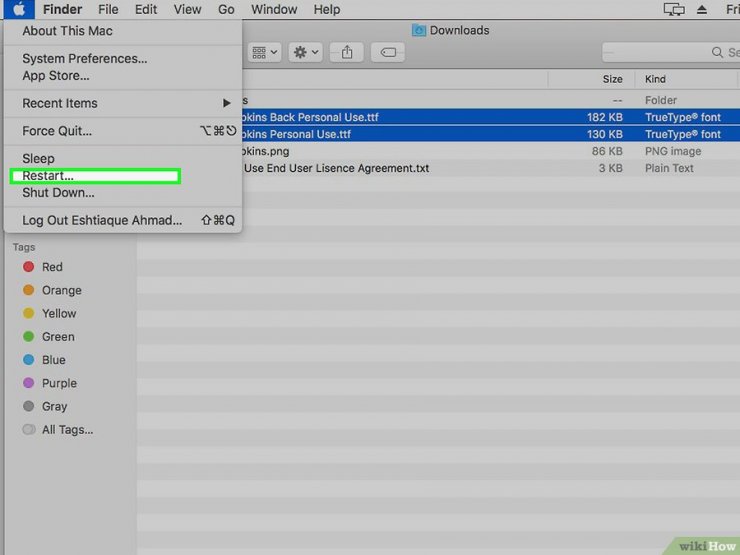740x555 pixels.
Task: Sort by the Size column header
Action: (612, 79)
